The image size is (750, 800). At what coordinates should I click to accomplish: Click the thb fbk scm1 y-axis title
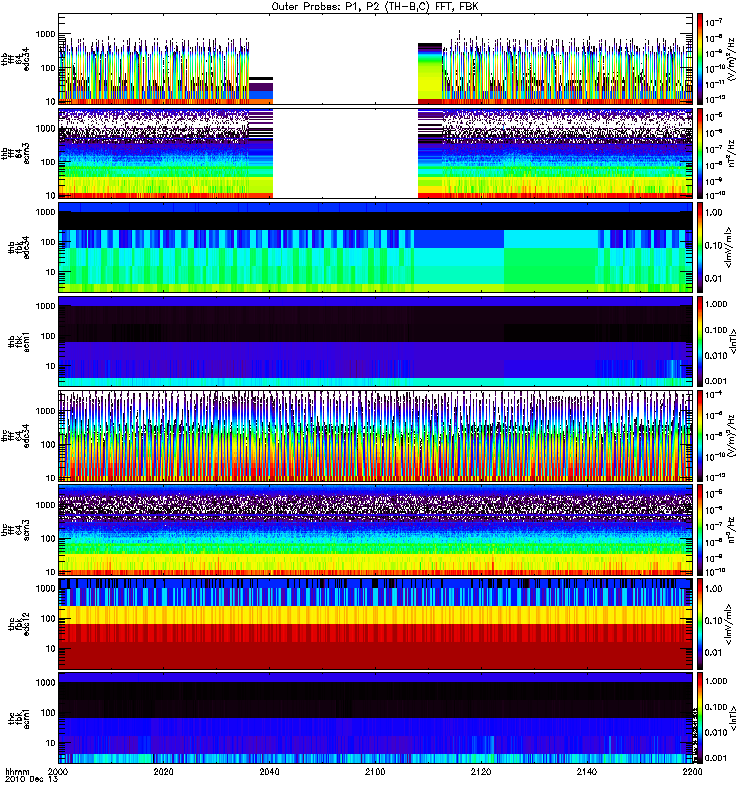click(x=16, y=341)
